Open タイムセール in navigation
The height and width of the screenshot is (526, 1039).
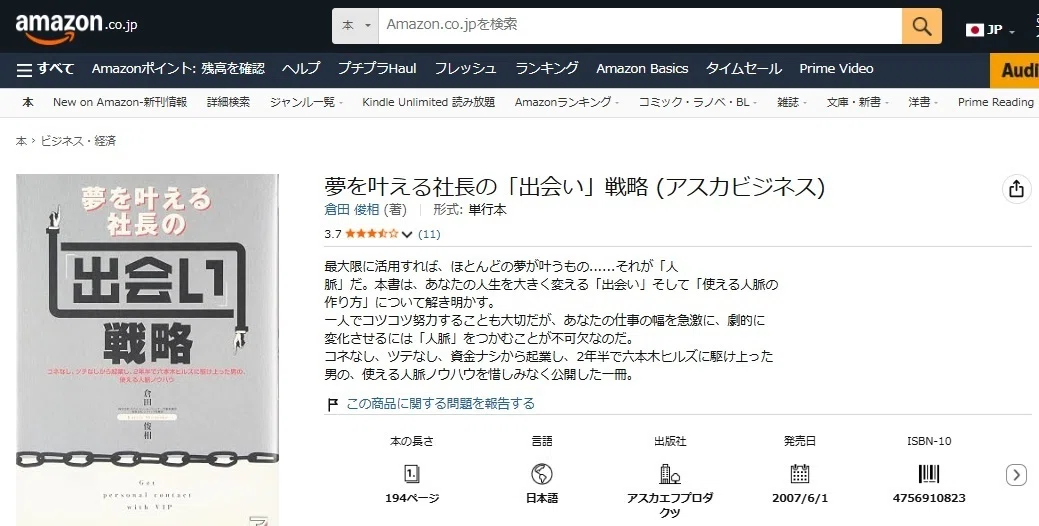click(743, 69)
